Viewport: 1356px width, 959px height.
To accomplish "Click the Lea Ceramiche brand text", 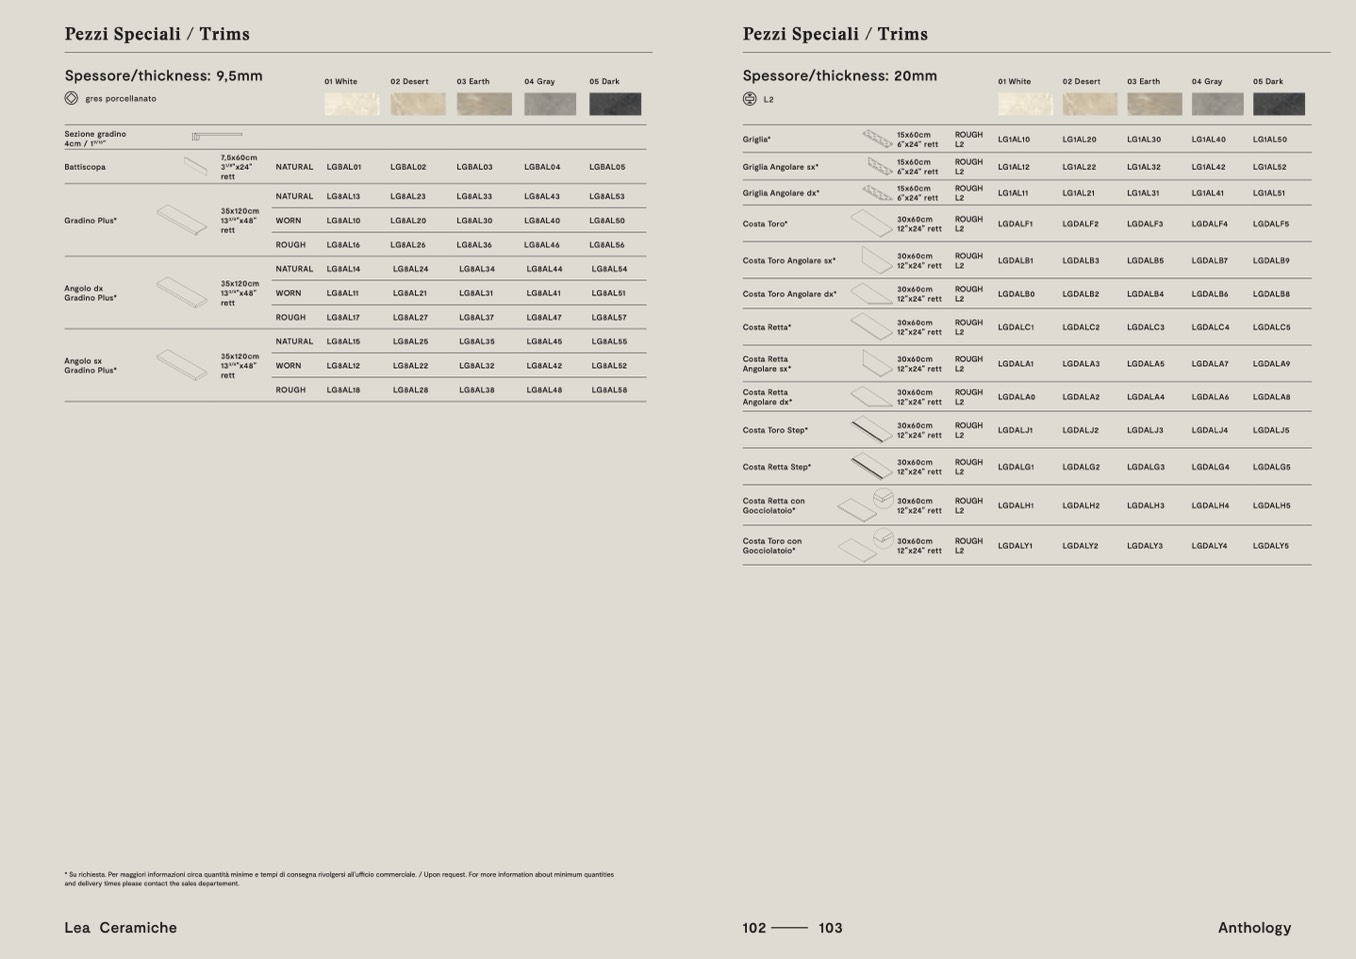I will point(121,928).
